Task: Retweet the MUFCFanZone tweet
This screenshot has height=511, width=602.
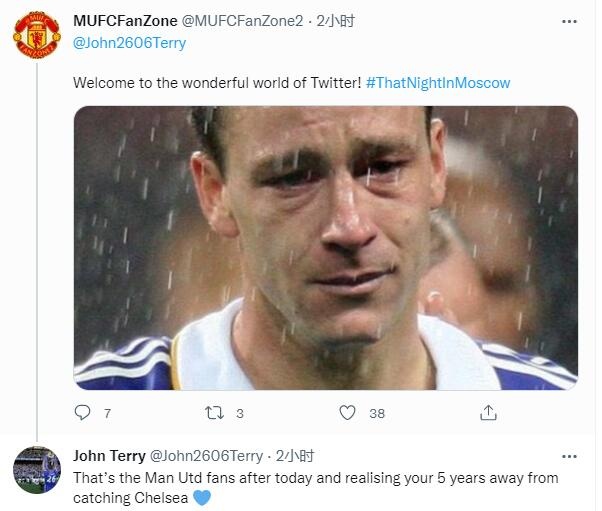Action: click(216, 412)
